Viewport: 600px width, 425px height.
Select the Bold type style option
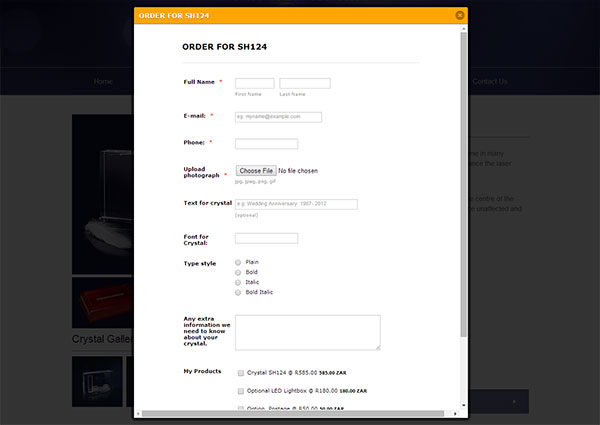[x=238, y=272]
